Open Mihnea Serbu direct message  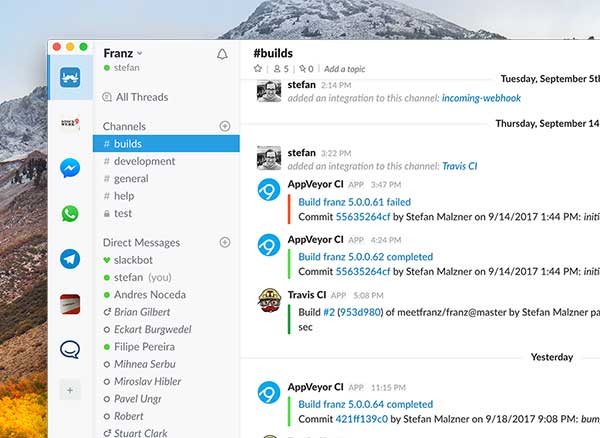point(166,364)
